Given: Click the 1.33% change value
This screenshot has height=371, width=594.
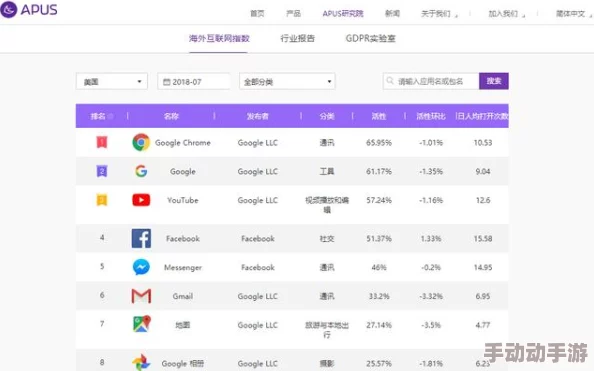Looking at the screenshot, I should [x=431, y=239].
